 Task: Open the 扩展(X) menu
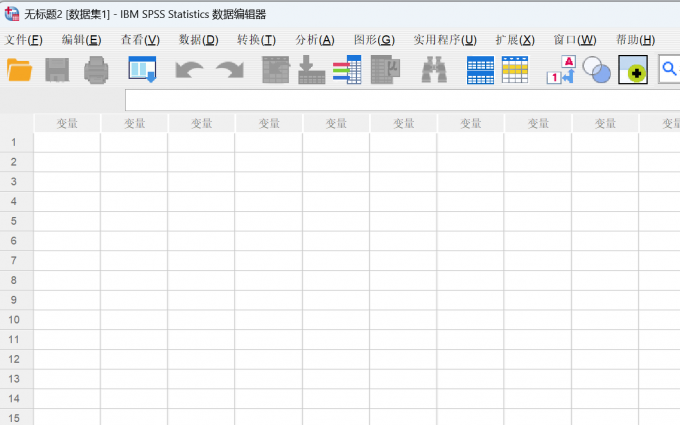(515, 40)
